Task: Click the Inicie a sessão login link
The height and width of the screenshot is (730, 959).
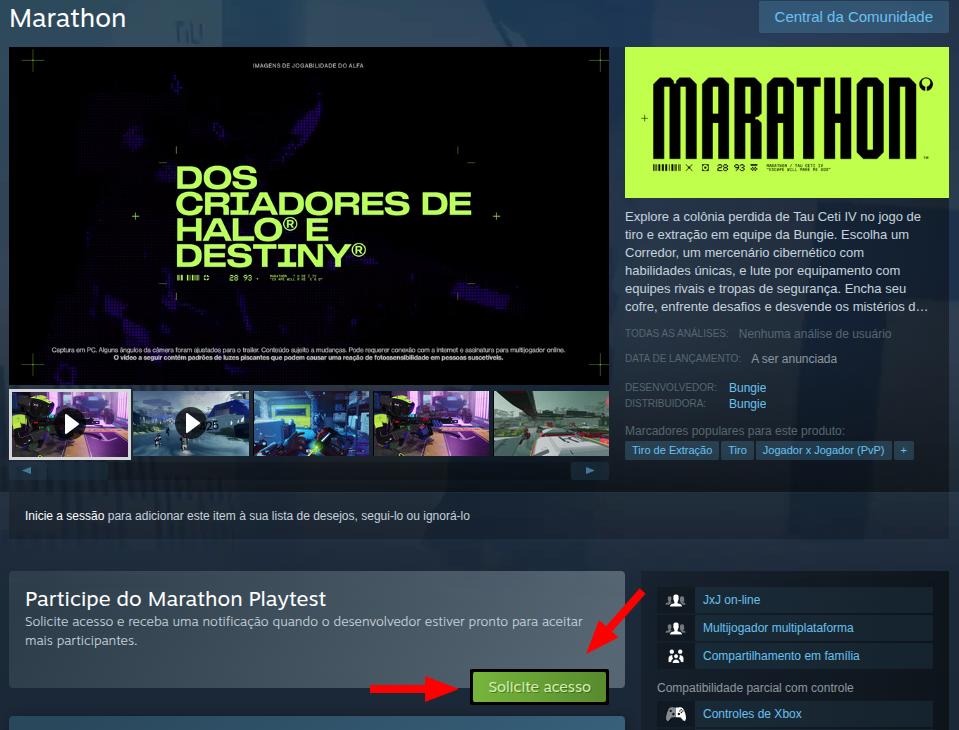Action: pyautogui.click(x=64, y=516)
